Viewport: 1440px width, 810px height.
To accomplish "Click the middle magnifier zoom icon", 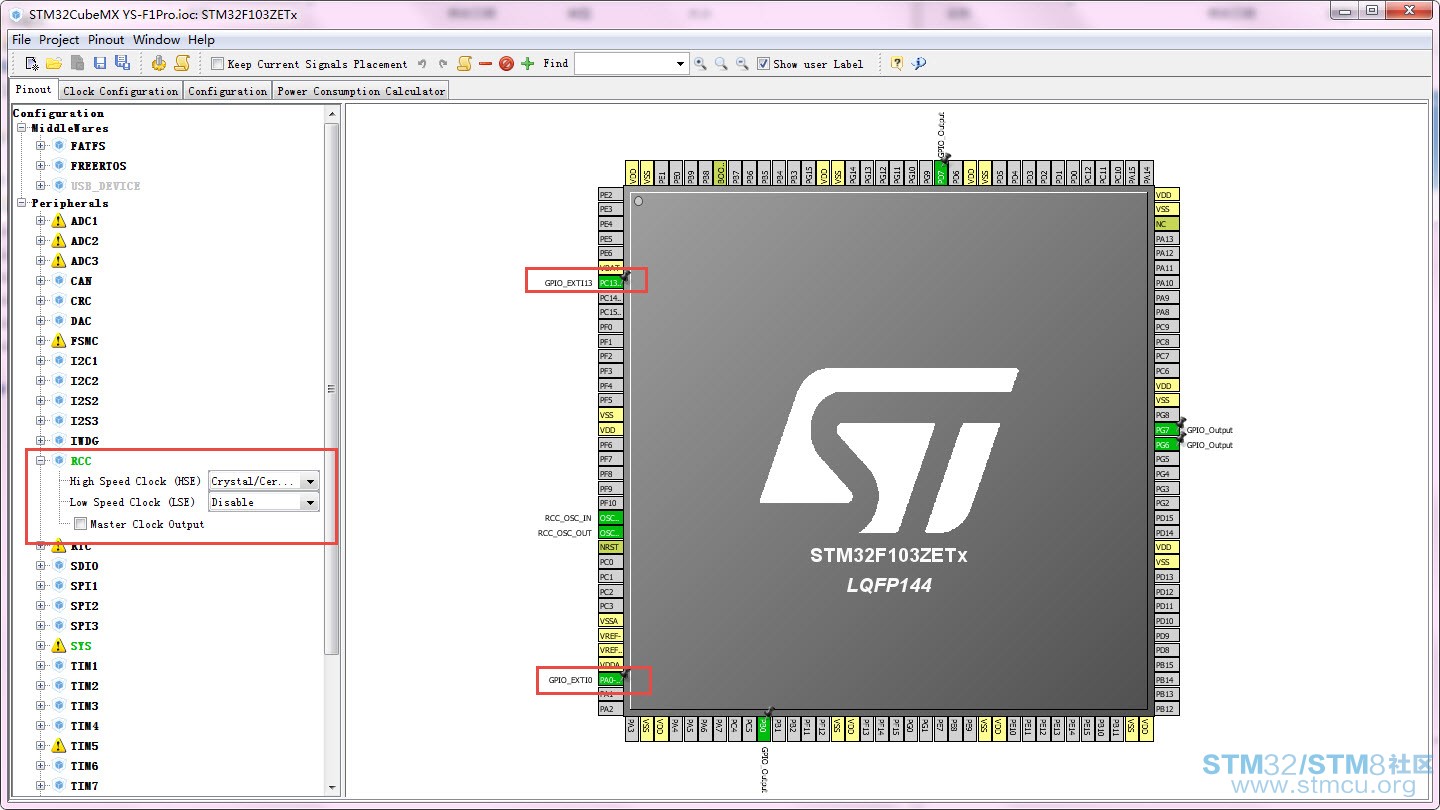I will click(x=721, y=64).
